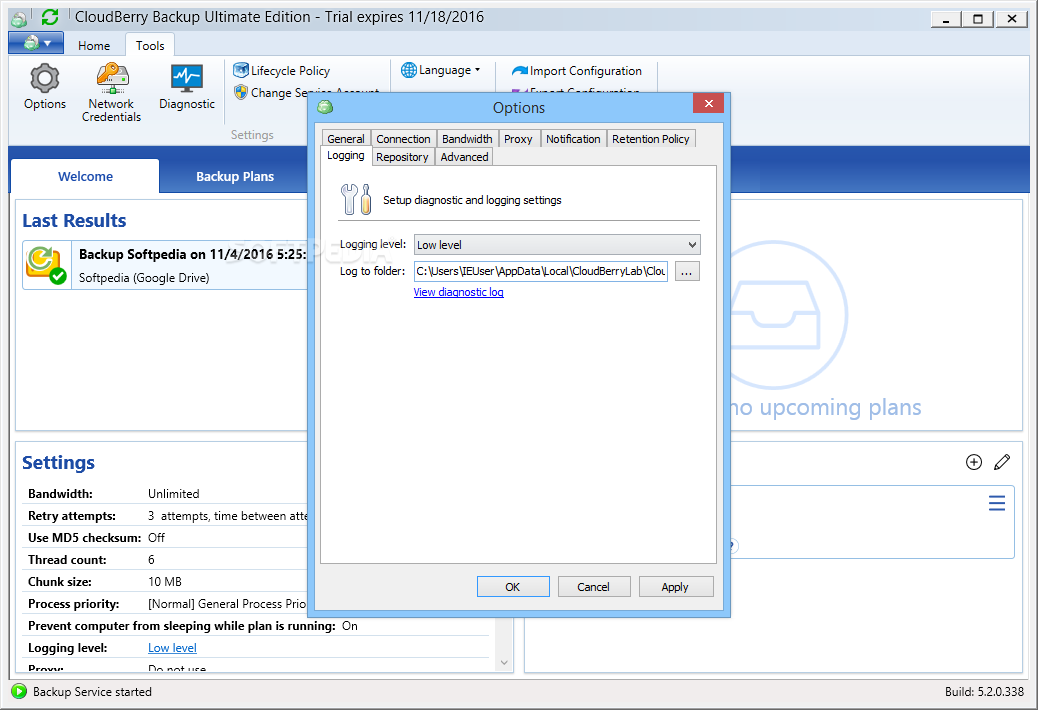1038x710 pixels.
Task: Open the Proxy options tab
Action: 518,139
